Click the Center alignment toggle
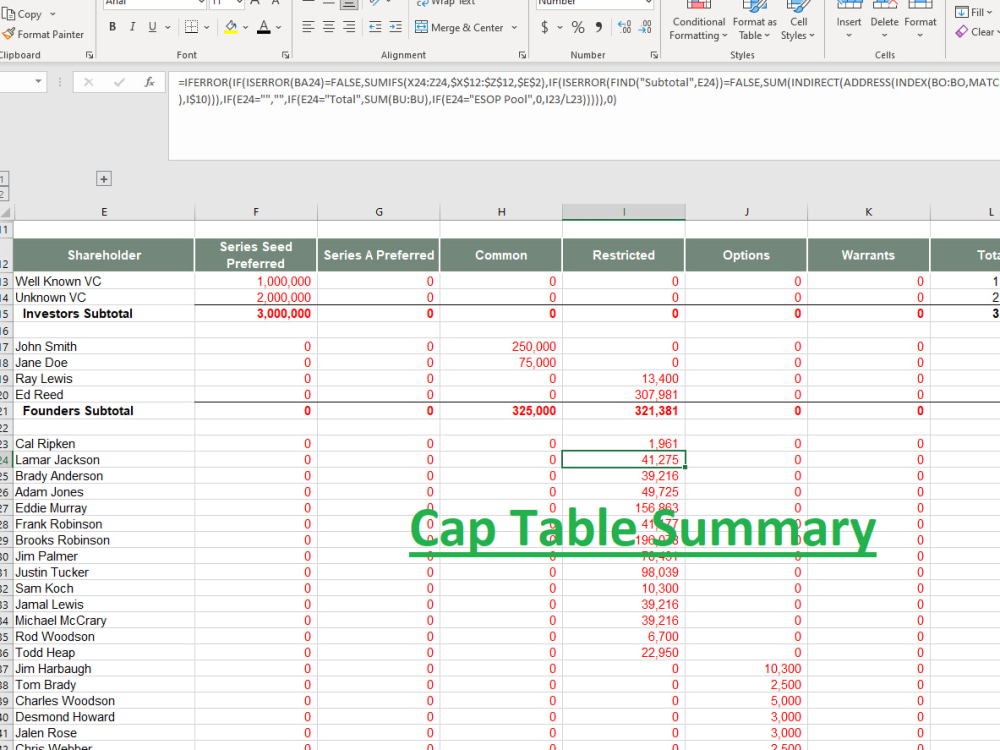The image size is (1000, 750). click(327, 26)
